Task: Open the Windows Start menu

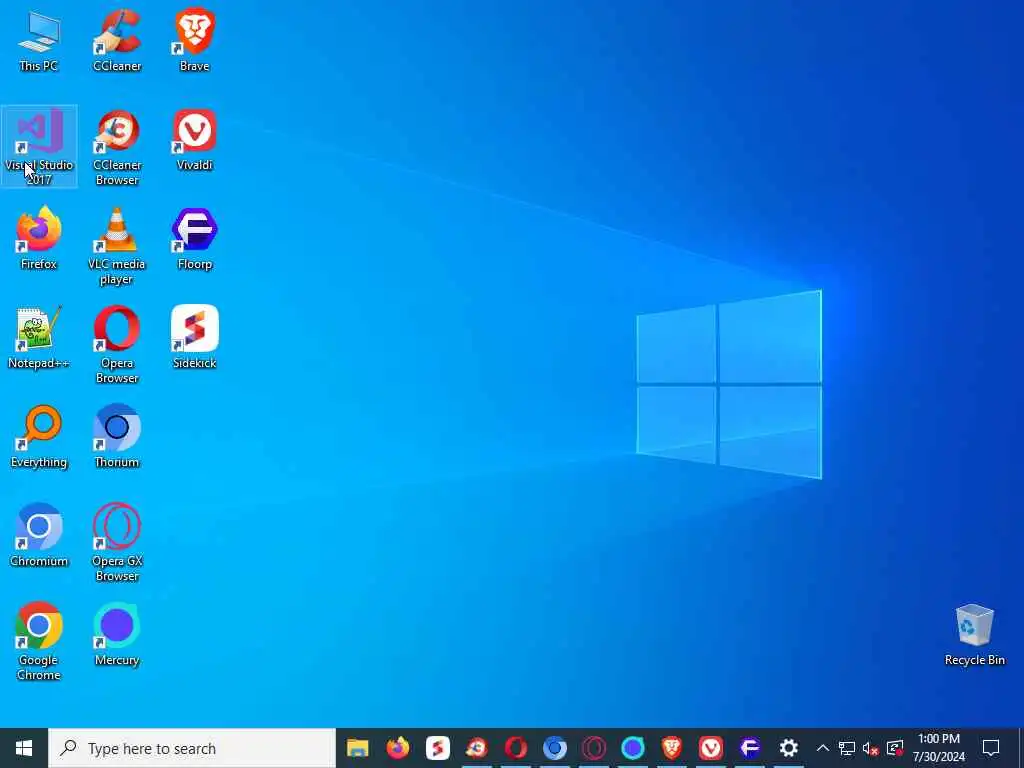Action: (x=24, y=748)
